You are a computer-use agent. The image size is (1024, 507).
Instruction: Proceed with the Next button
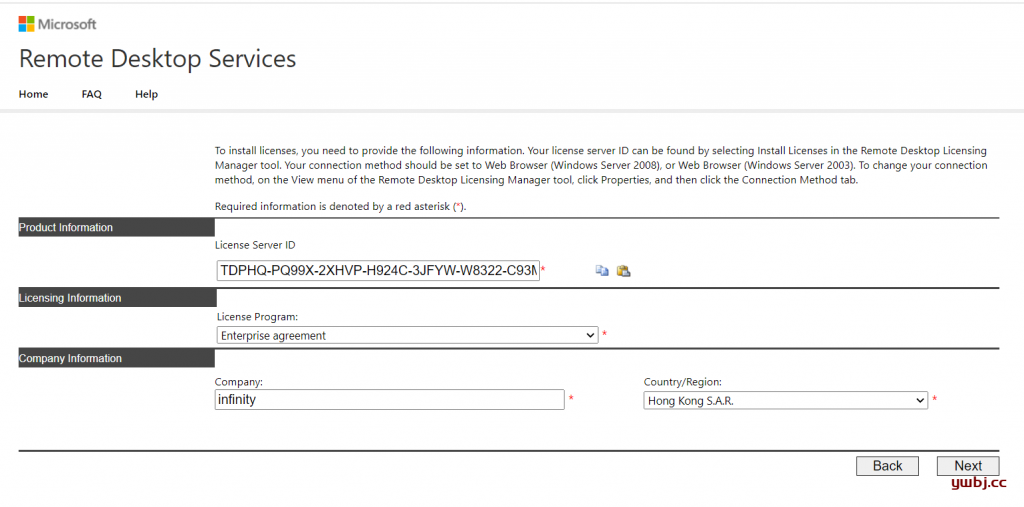click(968, 466)
